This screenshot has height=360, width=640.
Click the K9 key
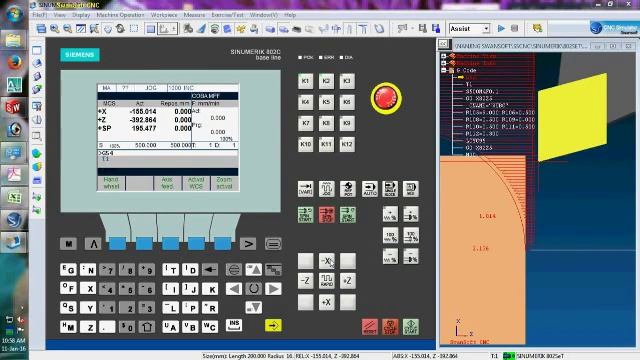pyautogui.click(x=347, y=123)
